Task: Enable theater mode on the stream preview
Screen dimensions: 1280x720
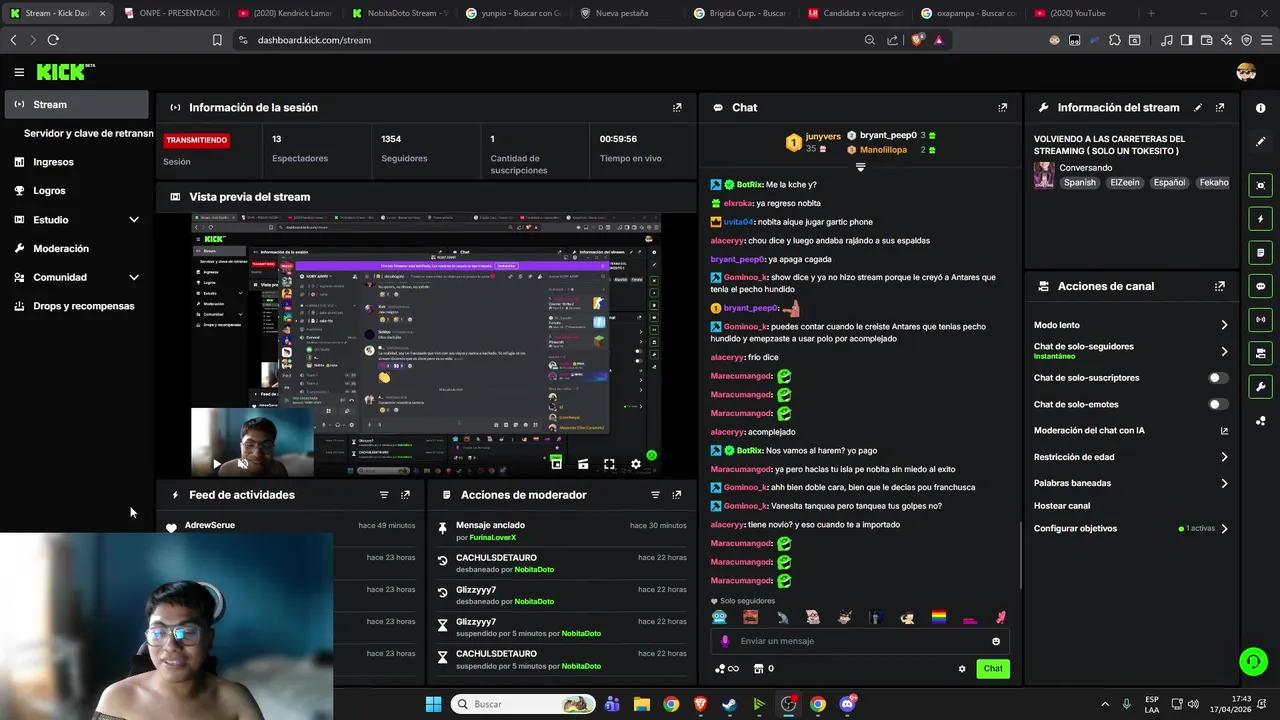Action: pyautogui.click(x=583, y=464)
